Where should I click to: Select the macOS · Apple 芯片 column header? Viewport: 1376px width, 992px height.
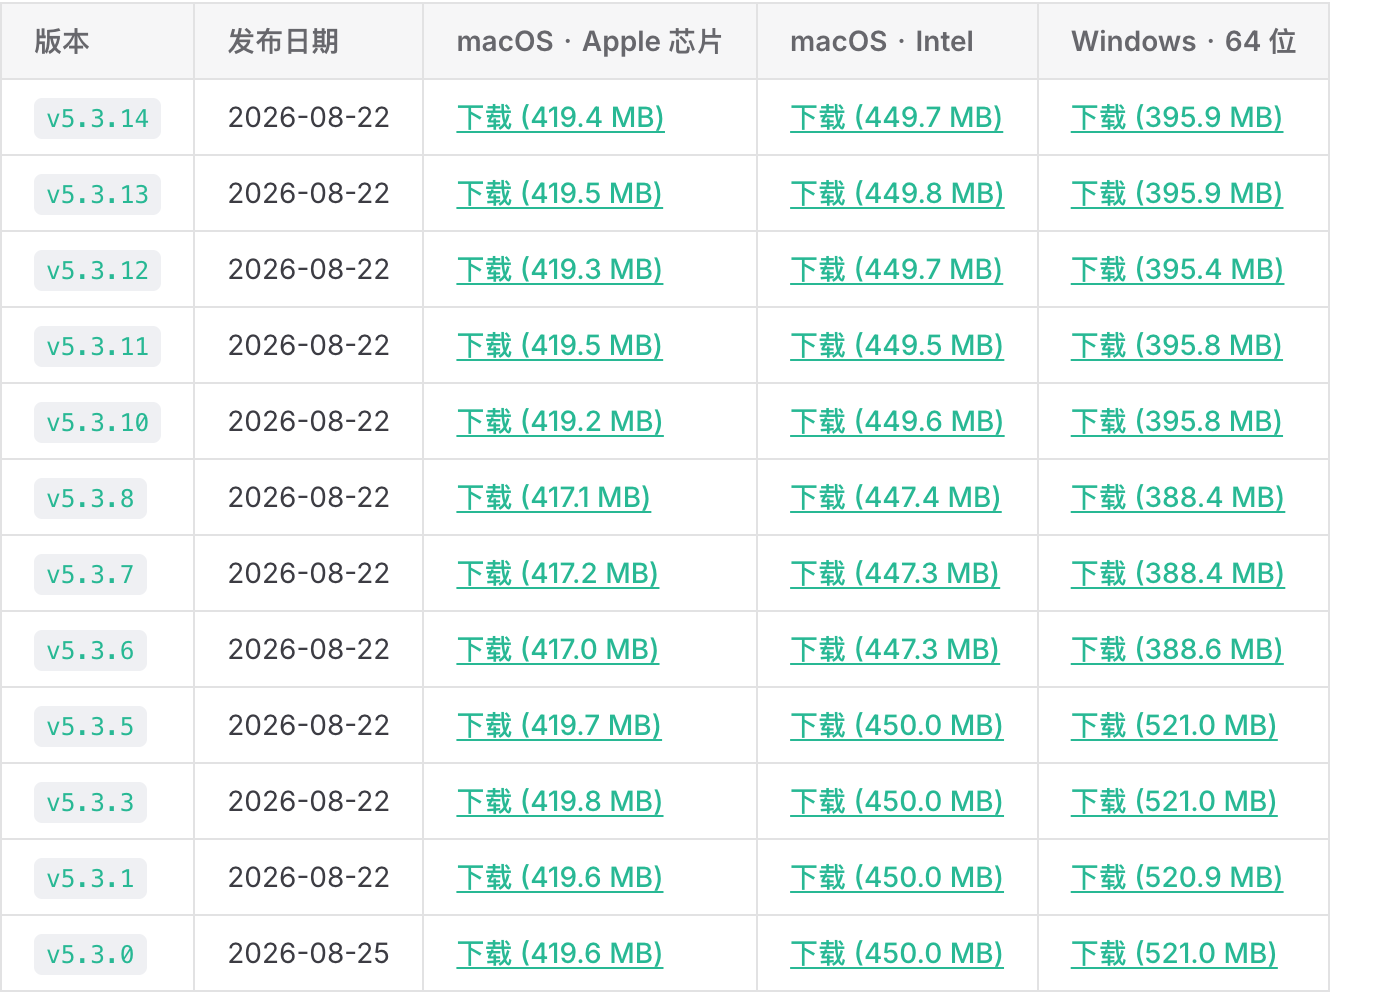(589, 42)
